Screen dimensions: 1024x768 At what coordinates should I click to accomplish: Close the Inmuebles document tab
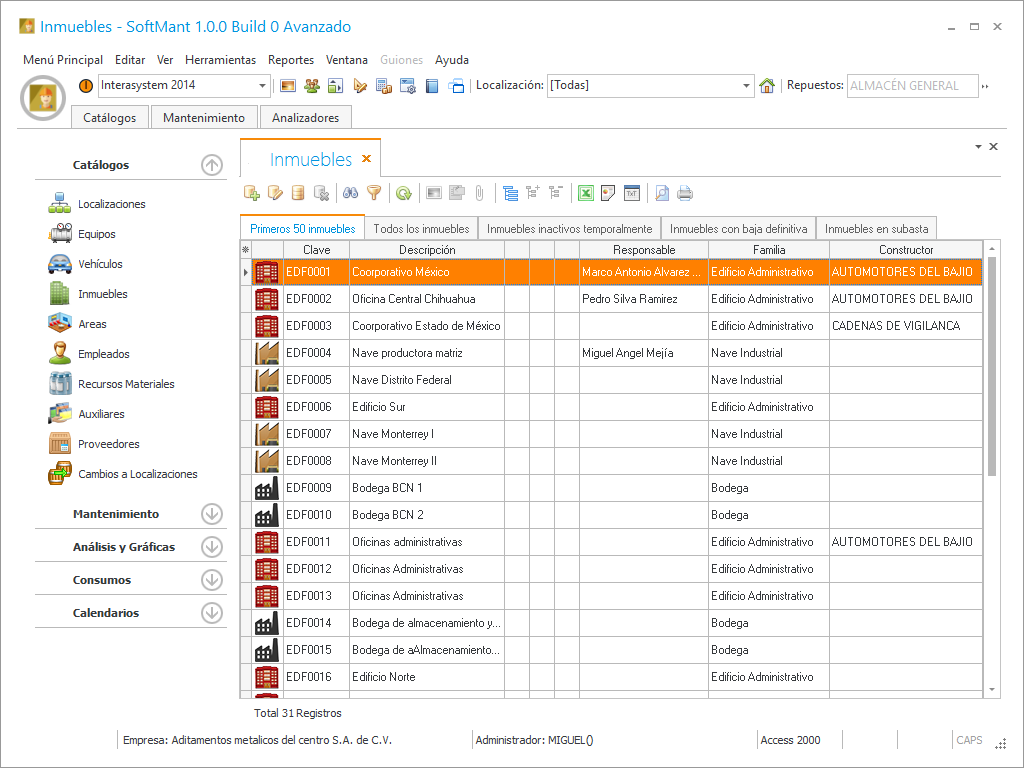(x=366, y=159)
